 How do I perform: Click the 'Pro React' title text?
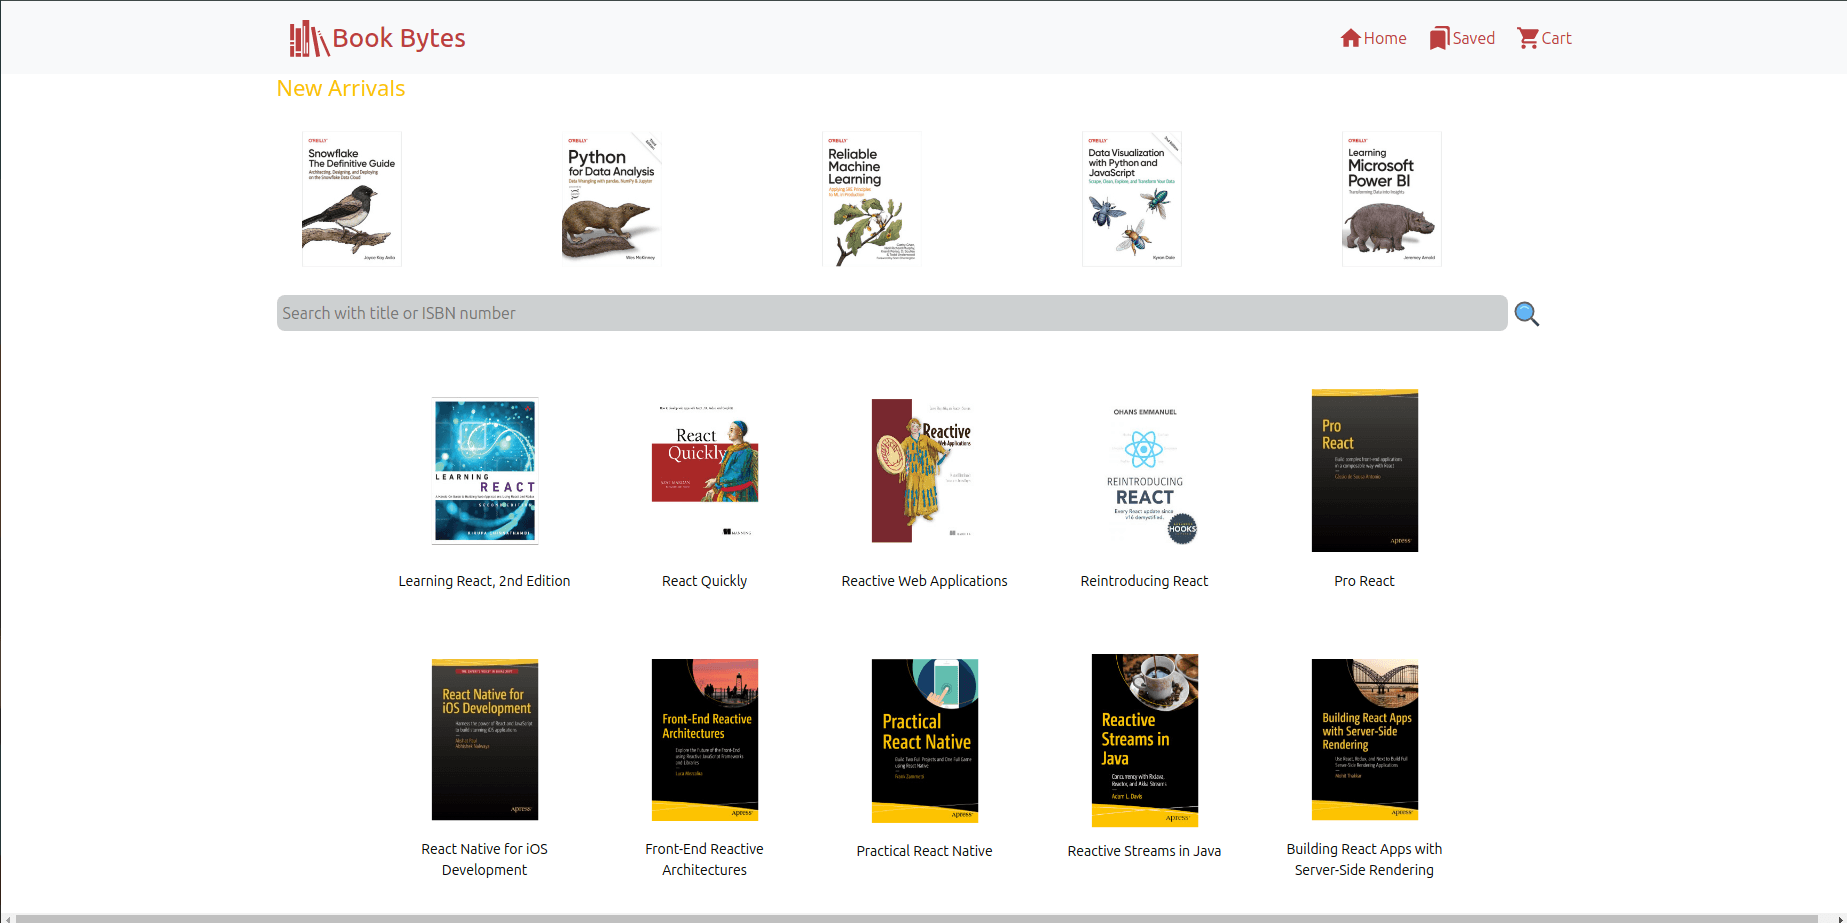(x=1365, y=581)
